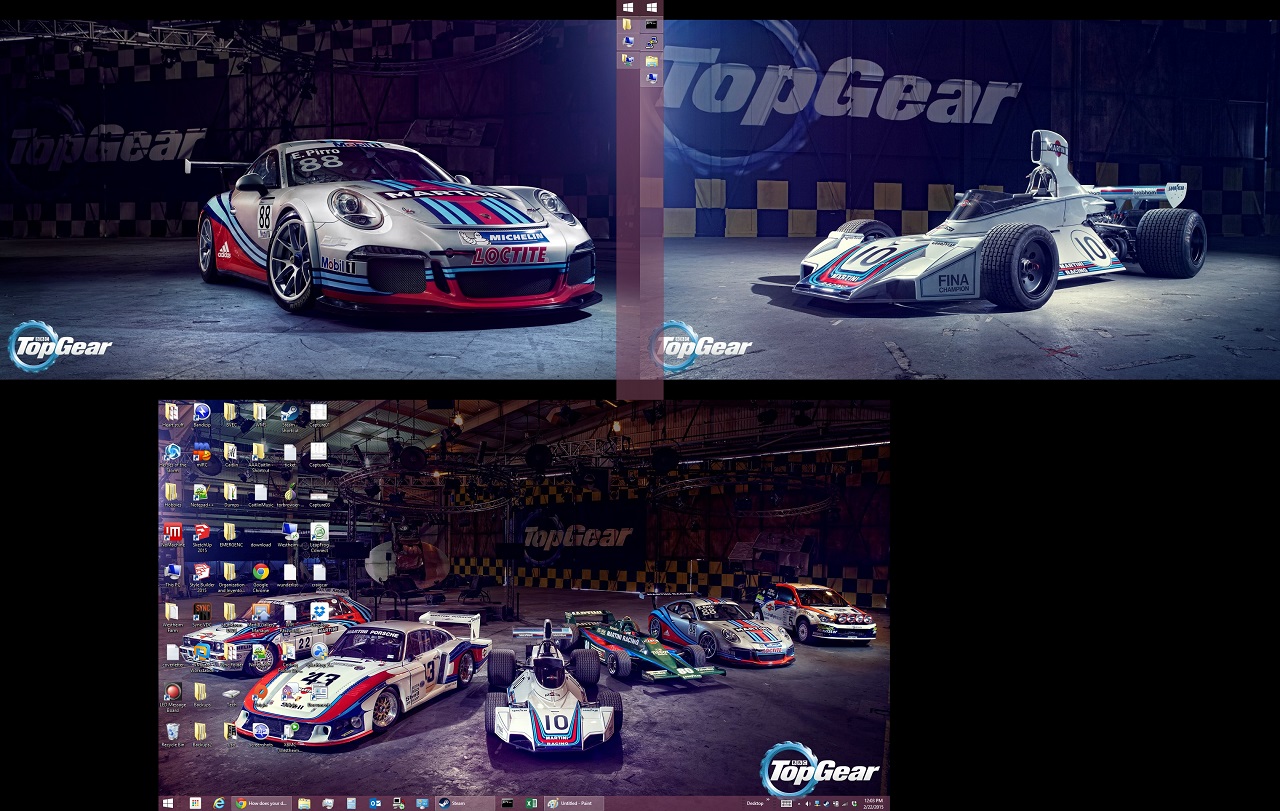
Task: Open the Heroes of the Storm shortcut
Action: pos(173,457)
